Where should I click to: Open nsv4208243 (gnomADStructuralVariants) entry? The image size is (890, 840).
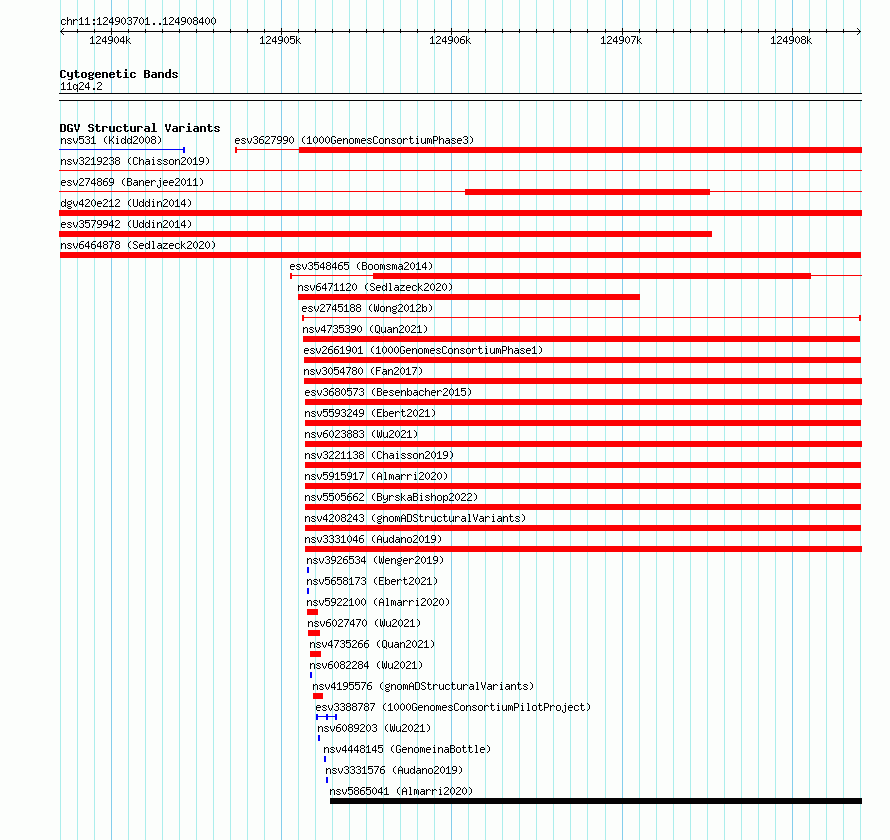[x=415, y=518]
